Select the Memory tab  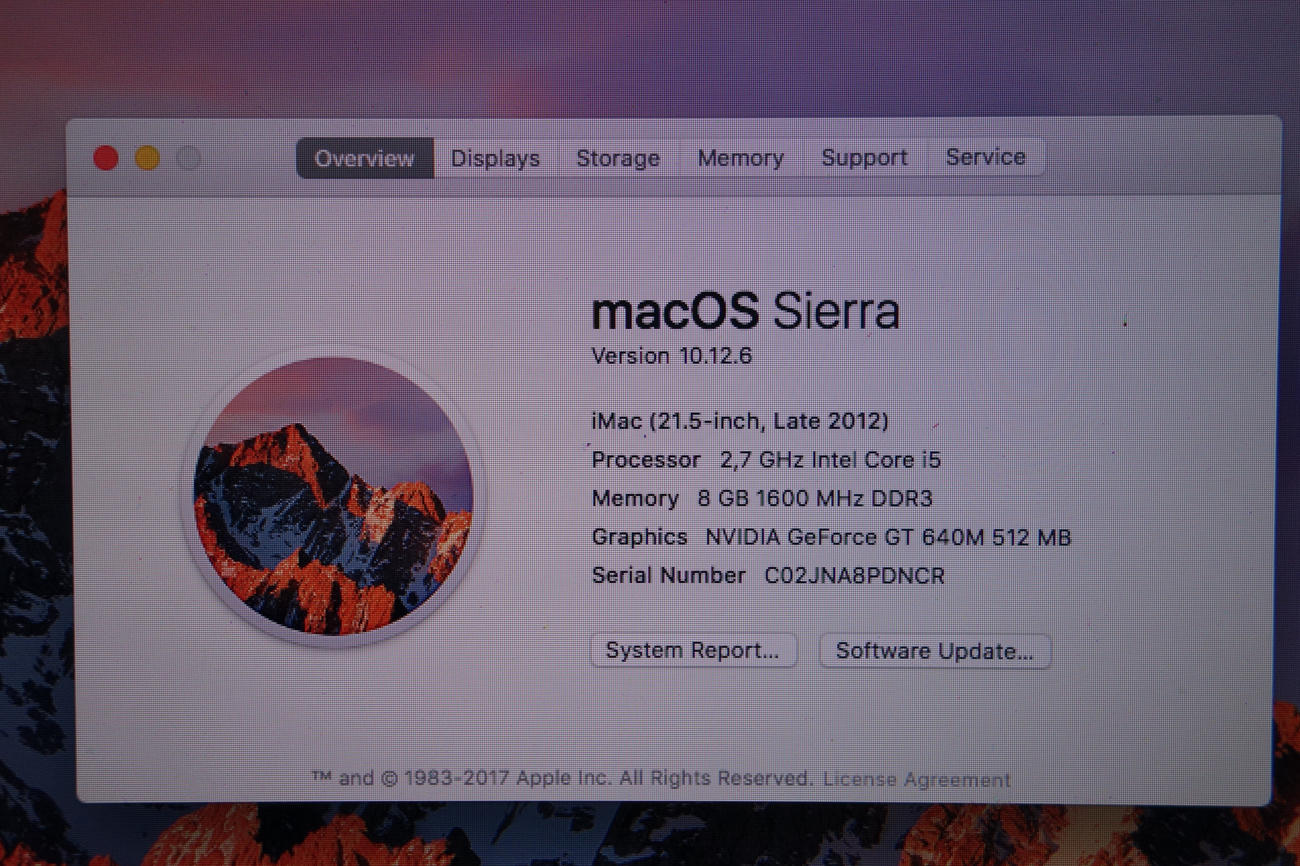741,158
